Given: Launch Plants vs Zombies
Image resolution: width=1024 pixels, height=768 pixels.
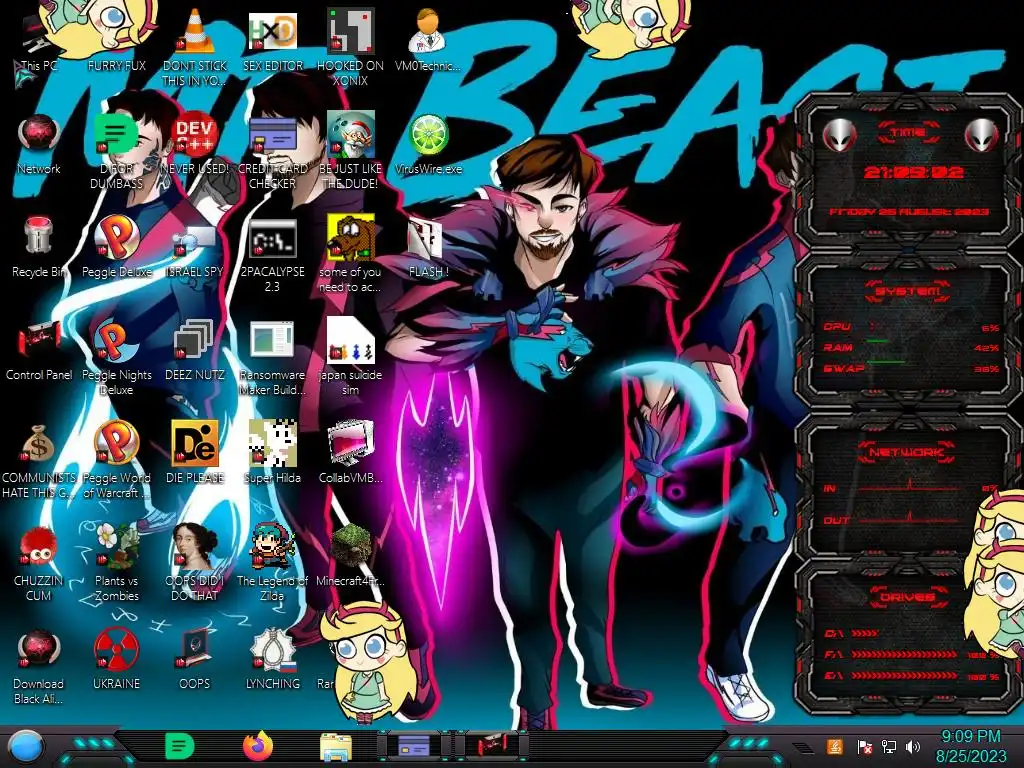Looking at the screenshot, I should pos(116,546).
